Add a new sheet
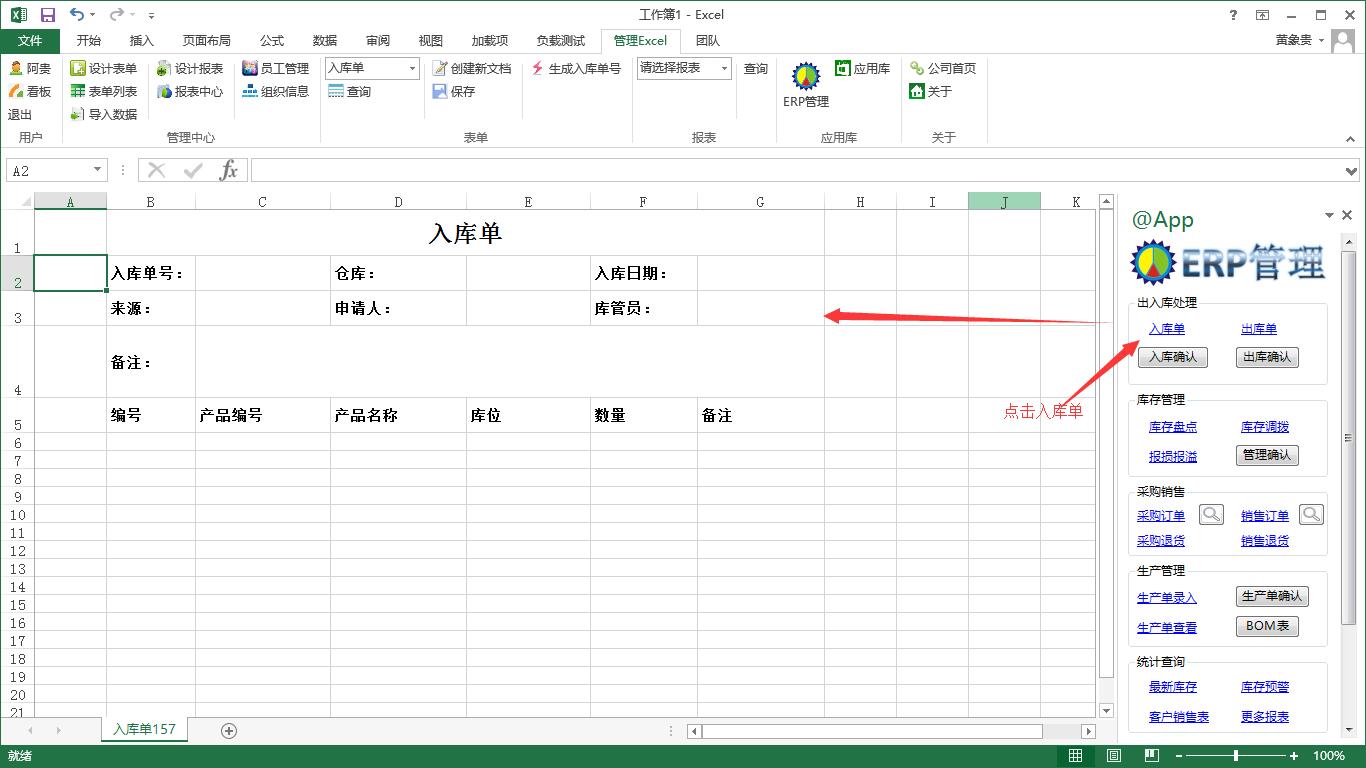This screenshot has height=768, width=1366. click(229, 731)
